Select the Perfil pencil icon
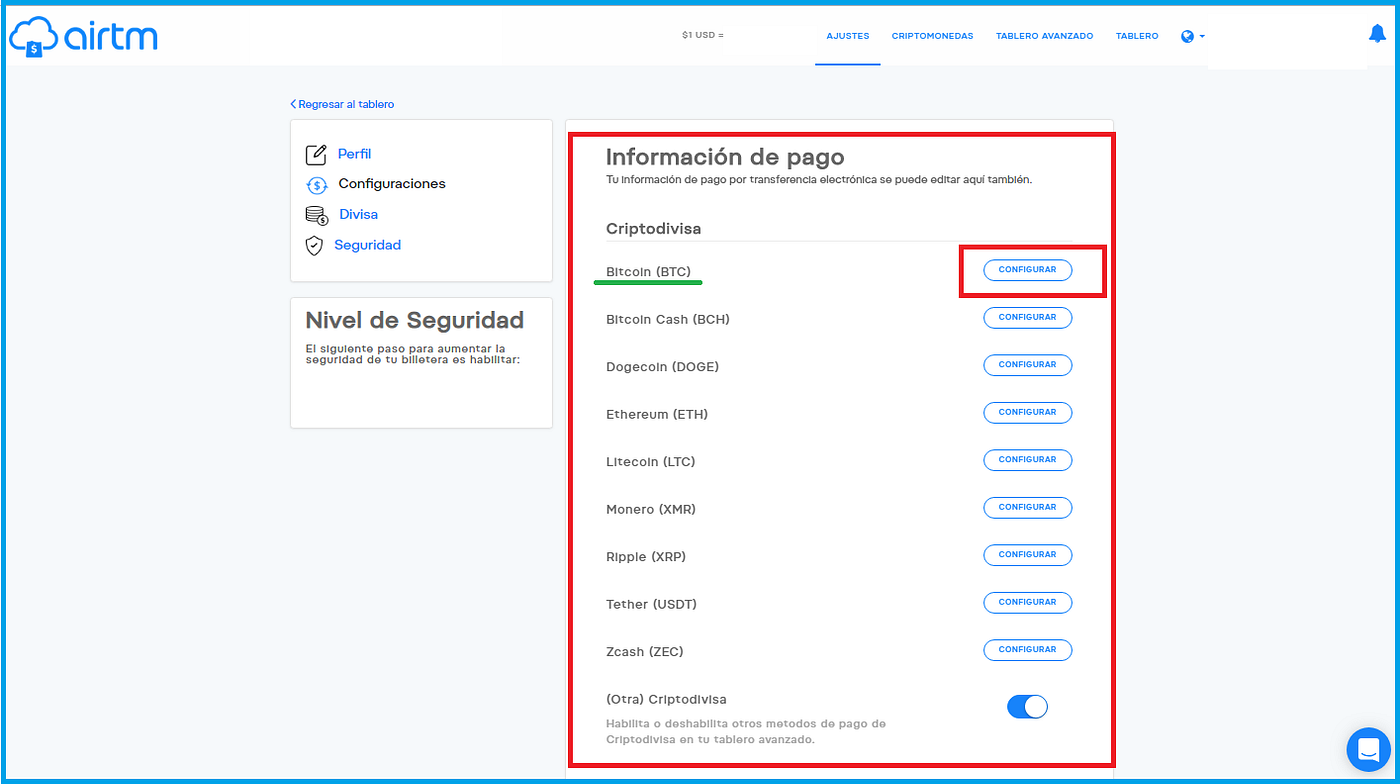1400x784 pixels. [315, 153]
